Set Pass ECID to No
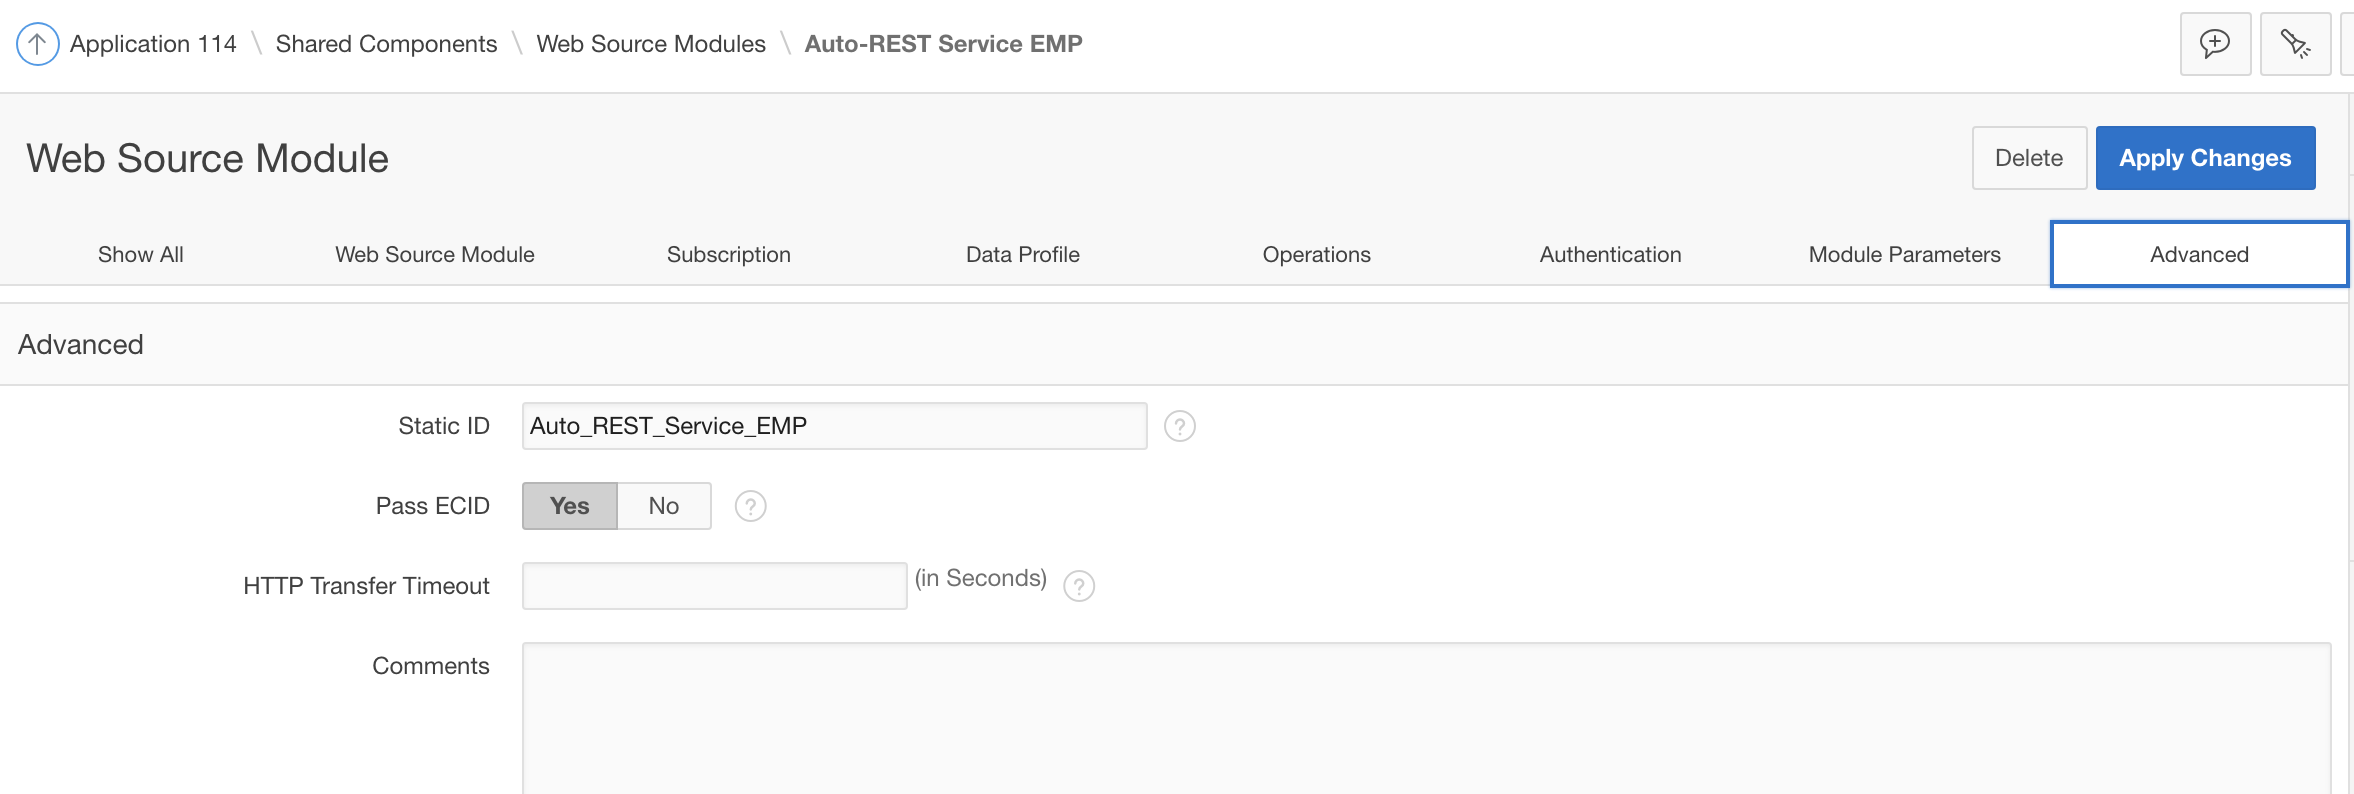2354x794 pixels. (x=664, y=506)
